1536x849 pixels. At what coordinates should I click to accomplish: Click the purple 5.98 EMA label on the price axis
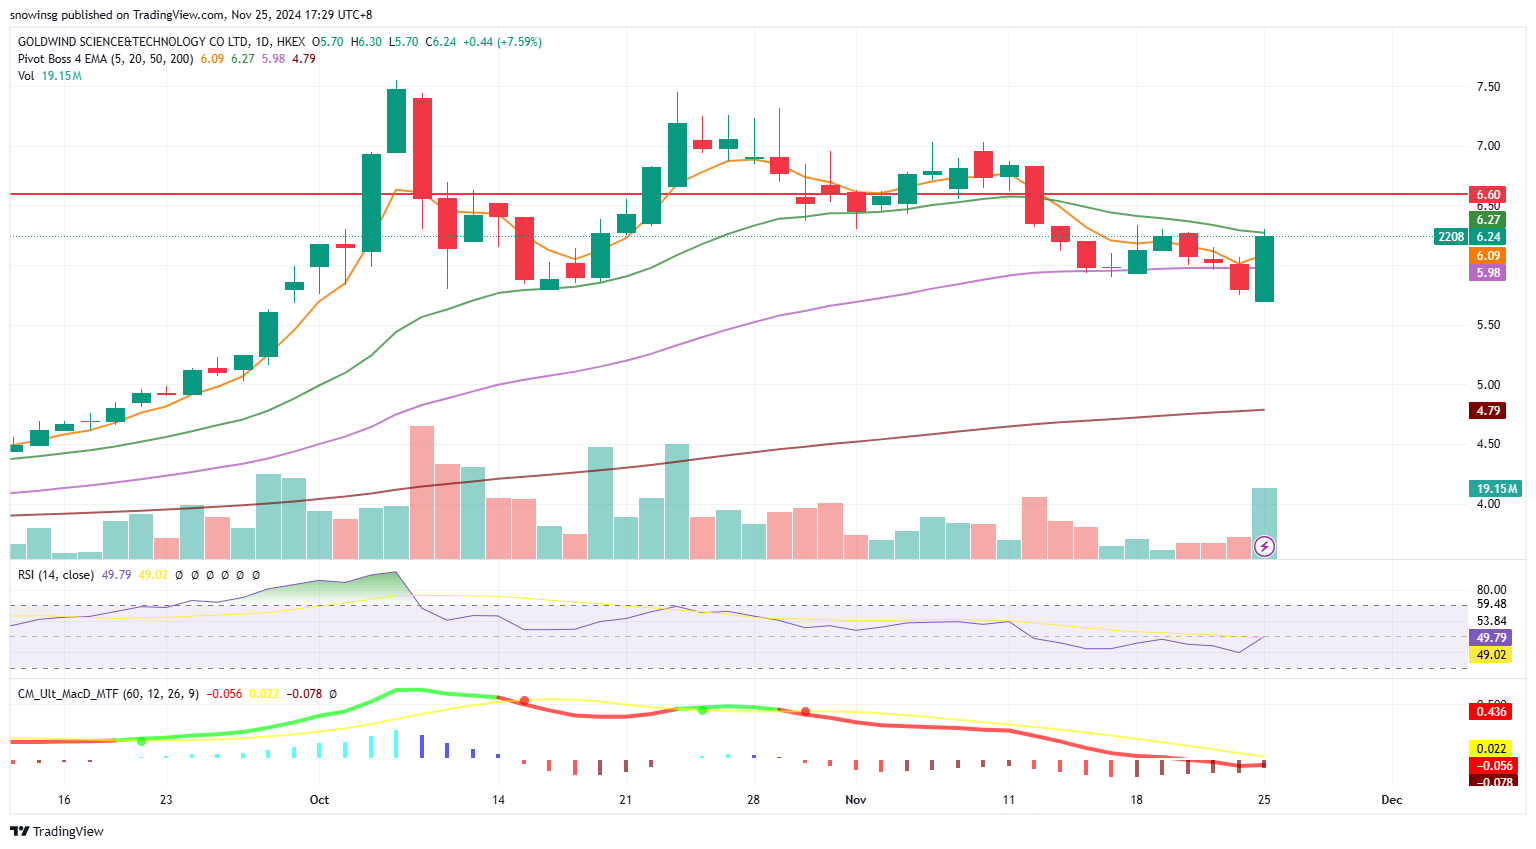click(1488, 273)
